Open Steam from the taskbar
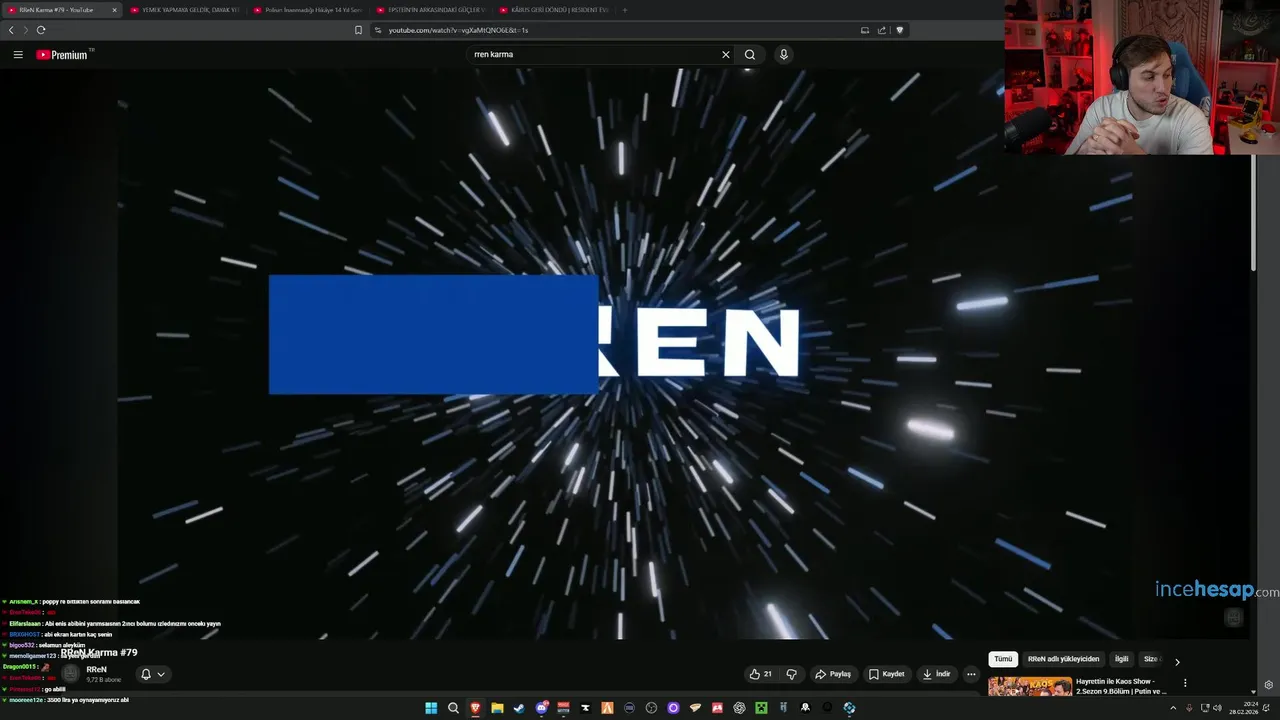This screenshot has width=1280, height=720. 519,708
